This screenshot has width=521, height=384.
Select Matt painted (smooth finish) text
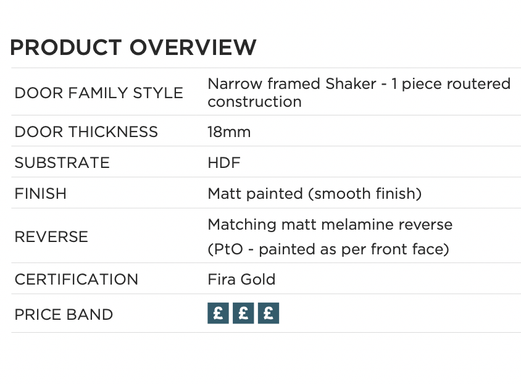(315, 194)
